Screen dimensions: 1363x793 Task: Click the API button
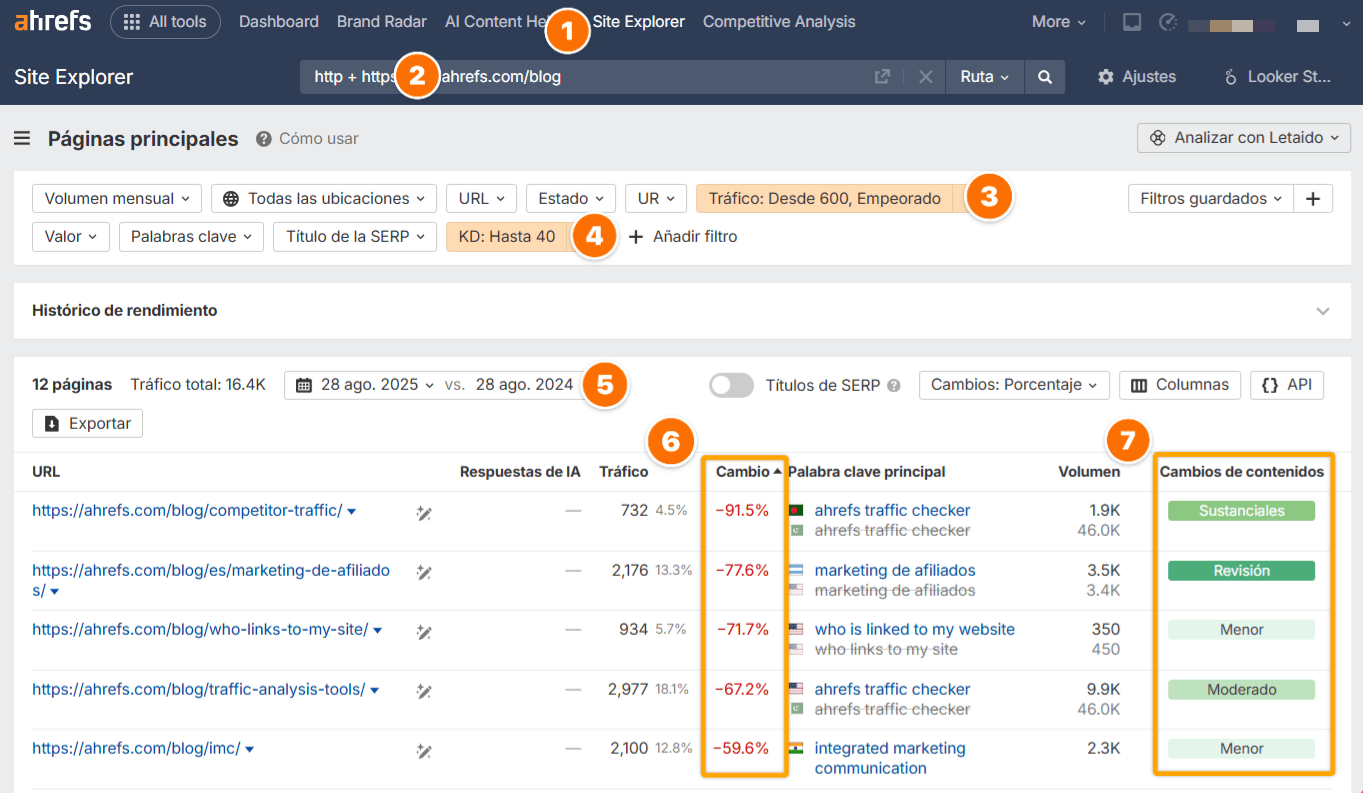pyautogui.click(x=1287, y=384)
